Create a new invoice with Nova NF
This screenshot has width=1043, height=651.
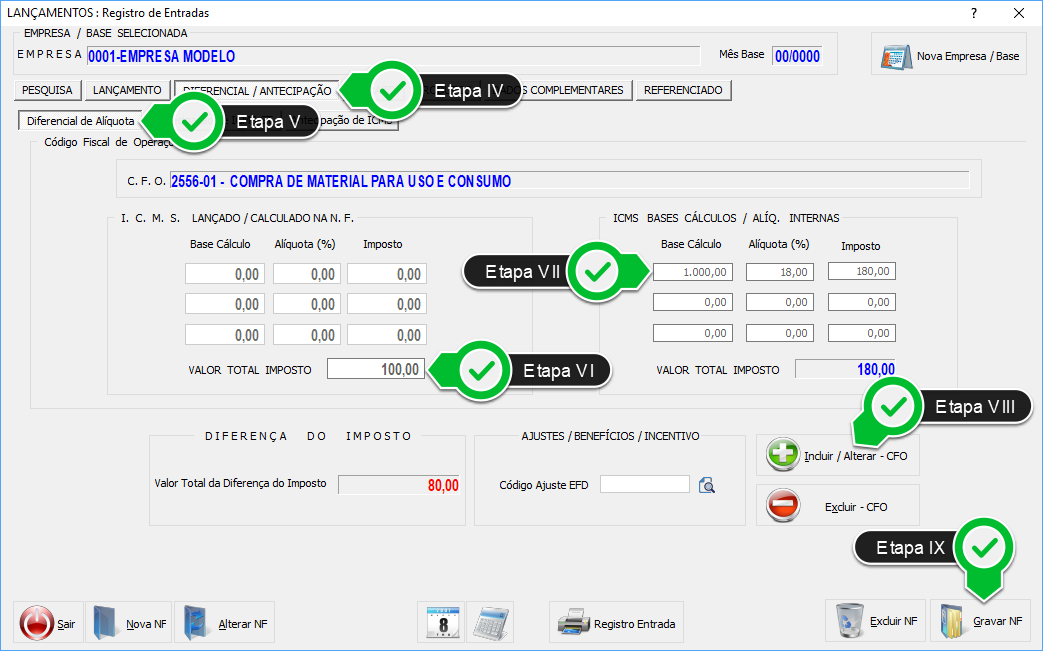[x=128, y=623]
